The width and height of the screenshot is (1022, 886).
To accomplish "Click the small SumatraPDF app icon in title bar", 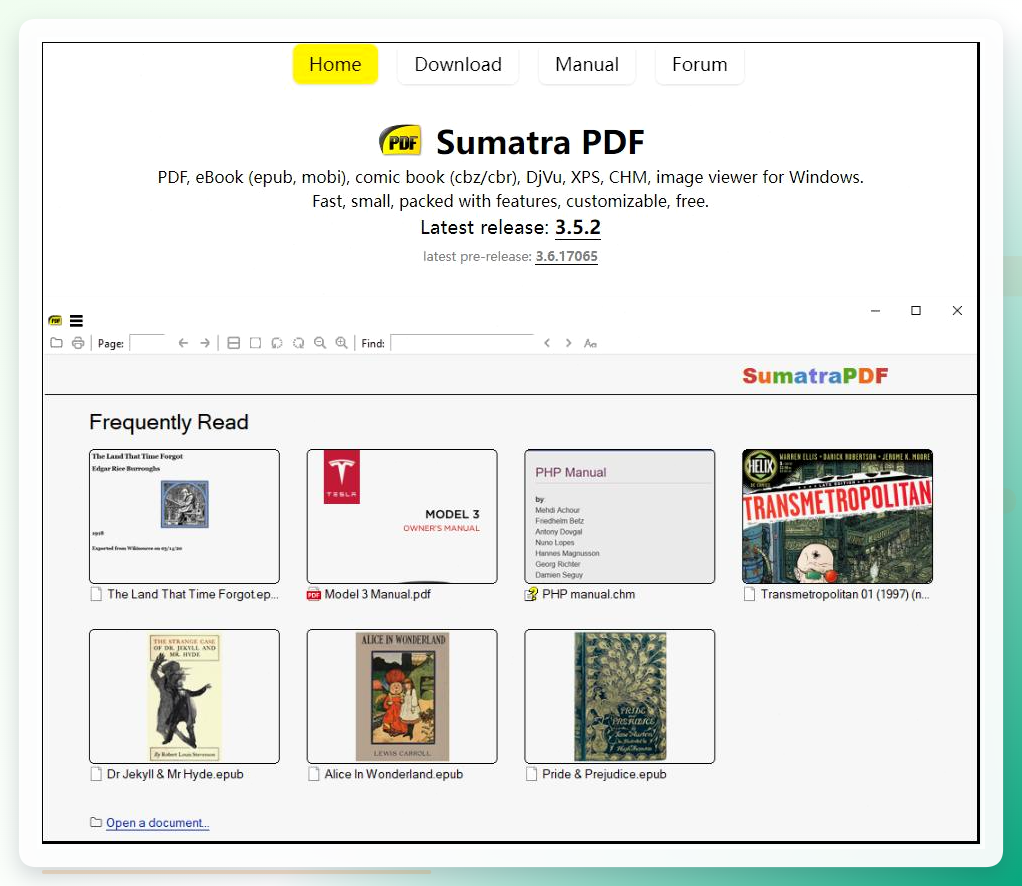I will point(55,321).
